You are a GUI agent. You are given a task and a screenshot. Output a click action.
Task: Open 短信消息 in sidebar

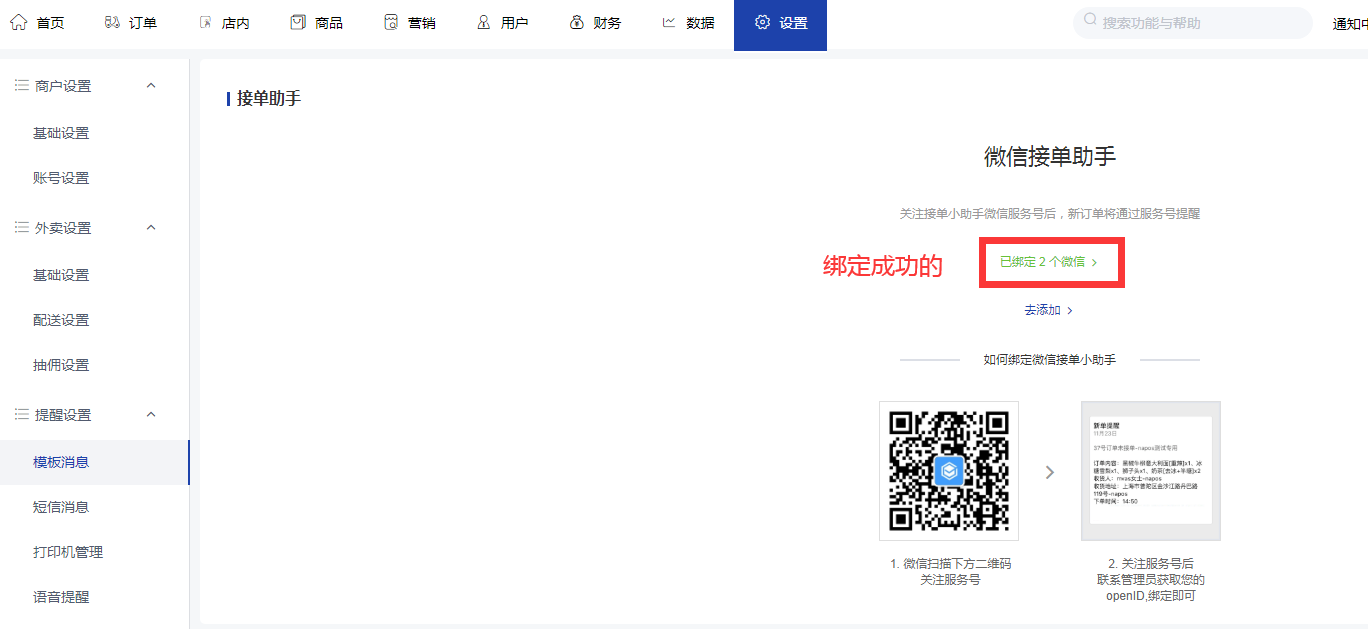tap(61, 507)
